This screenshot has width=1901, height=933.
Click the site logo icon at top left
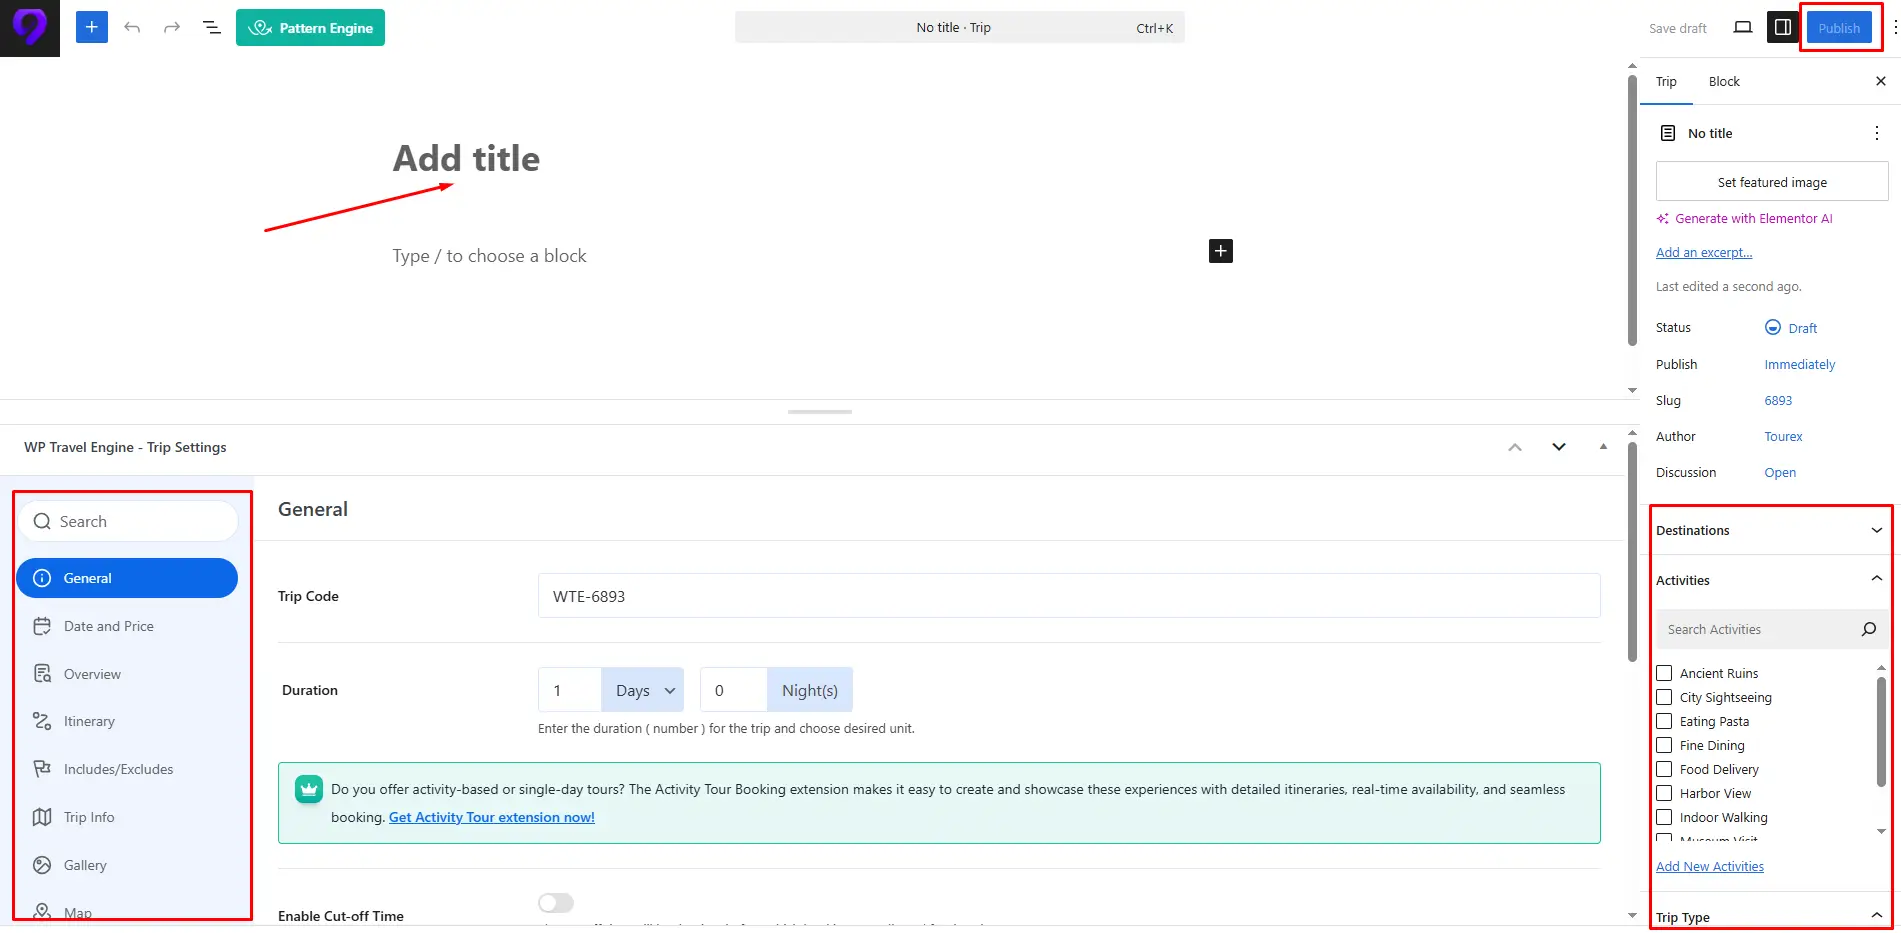(30, 28)
